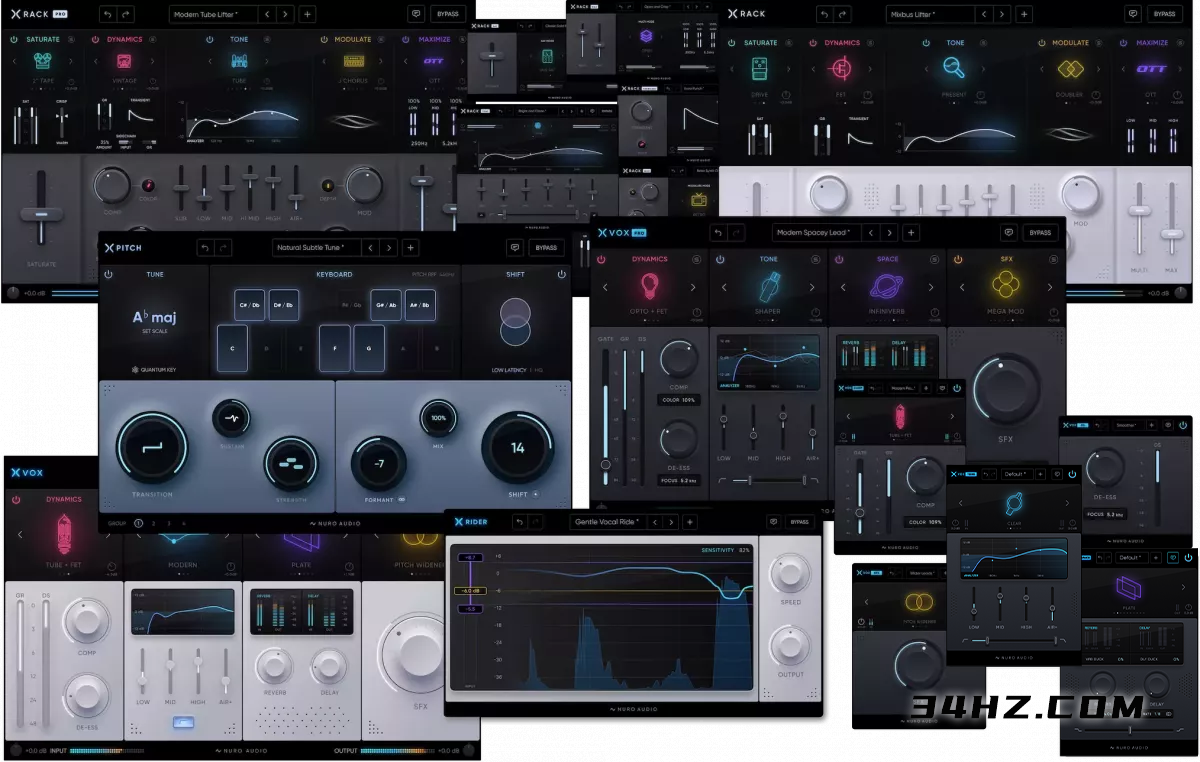Click the Opto + FET lightbulb icon in Xvox Pro
Image resolution: width=1200 pixels, height=762 pixels.
649,287
